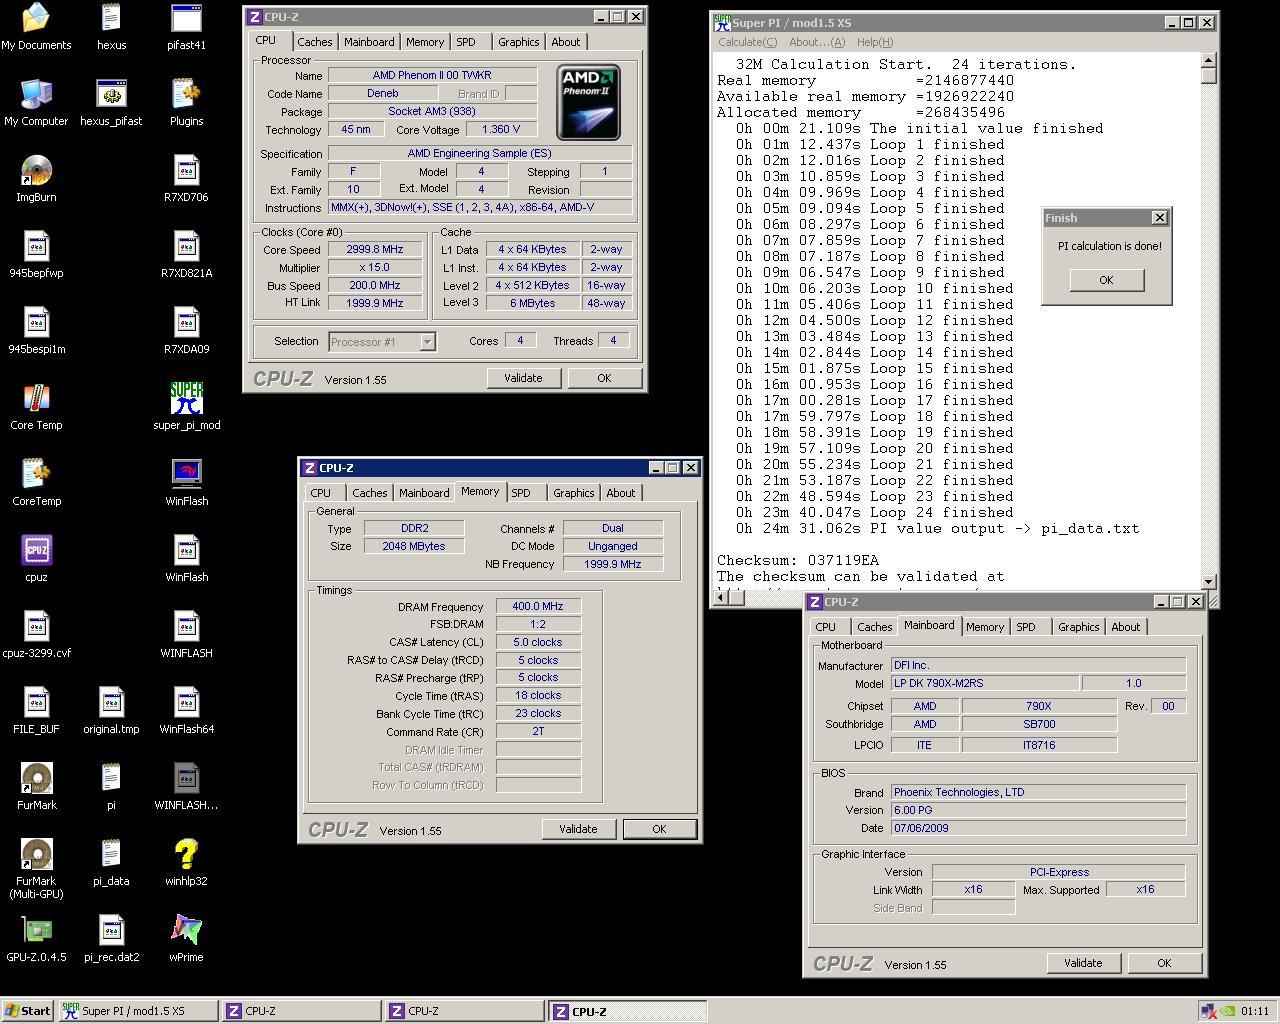The height and width of the screenshot is (1024, 1280).
Task: Open the Calculate(C) menu in Super PI
Action: 747,42
